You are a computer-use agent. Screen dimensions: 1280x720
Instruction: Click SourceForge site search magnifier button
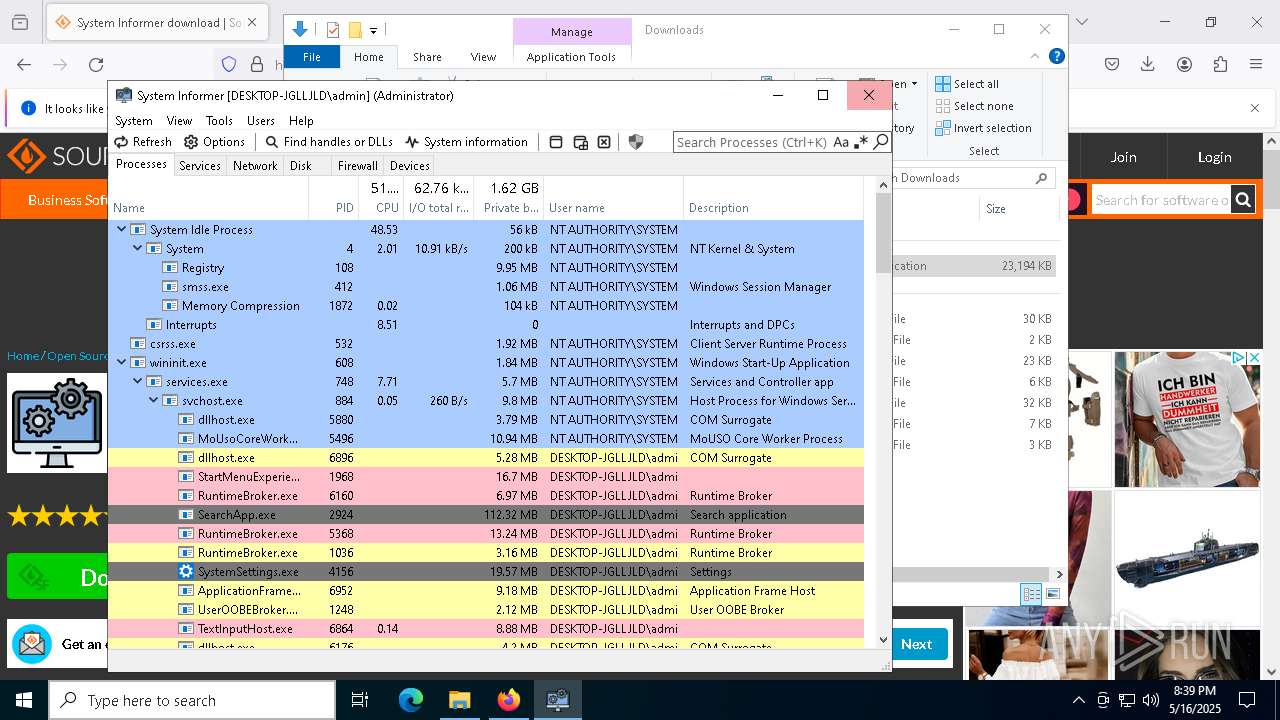tap(1243, 200)
